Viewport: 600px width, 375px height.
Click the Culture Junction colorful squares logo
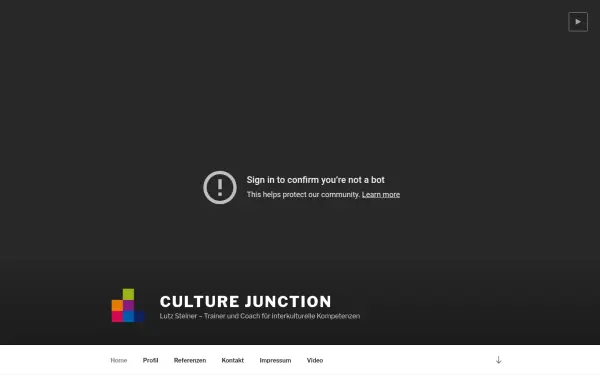tap(128, 305)
